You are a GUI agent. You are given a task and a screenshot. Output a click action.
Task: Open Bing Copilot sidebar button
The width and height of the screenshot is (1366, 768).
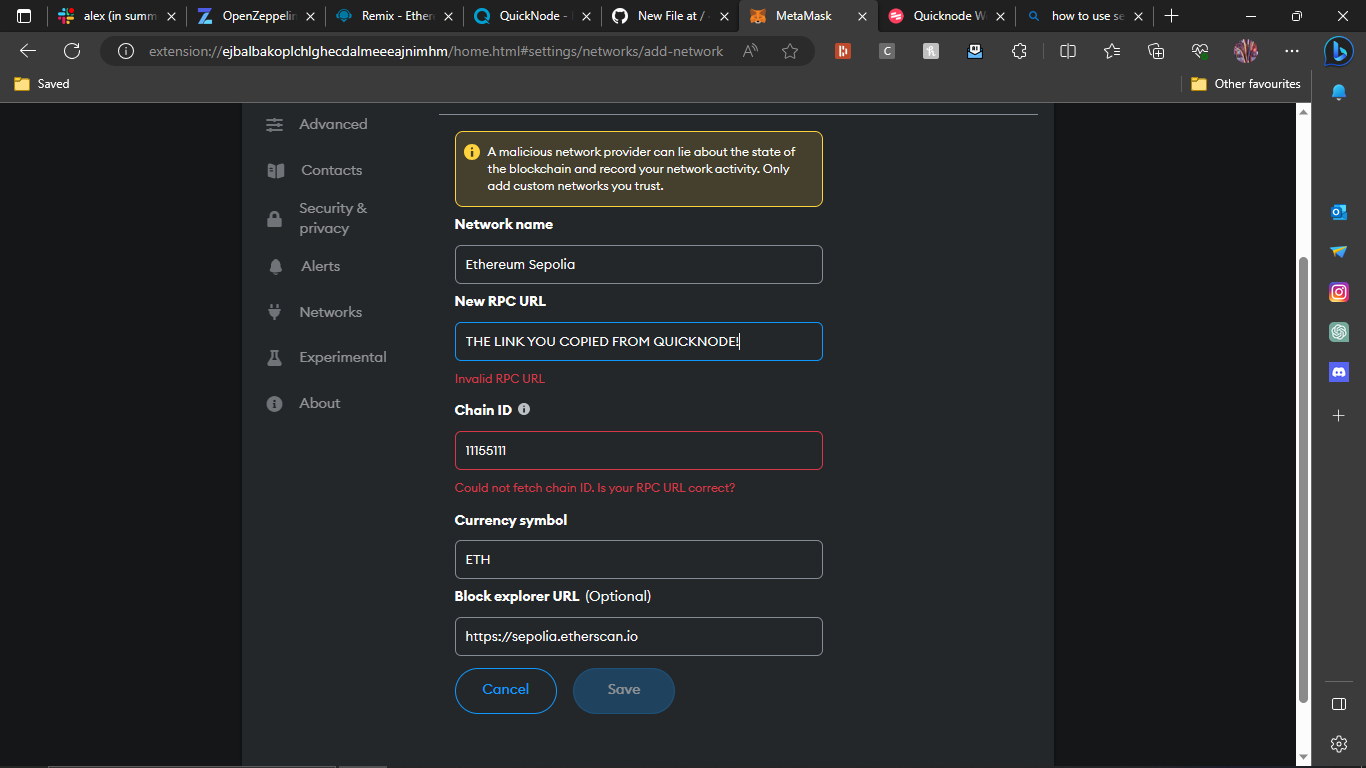tap(1339, 50)
